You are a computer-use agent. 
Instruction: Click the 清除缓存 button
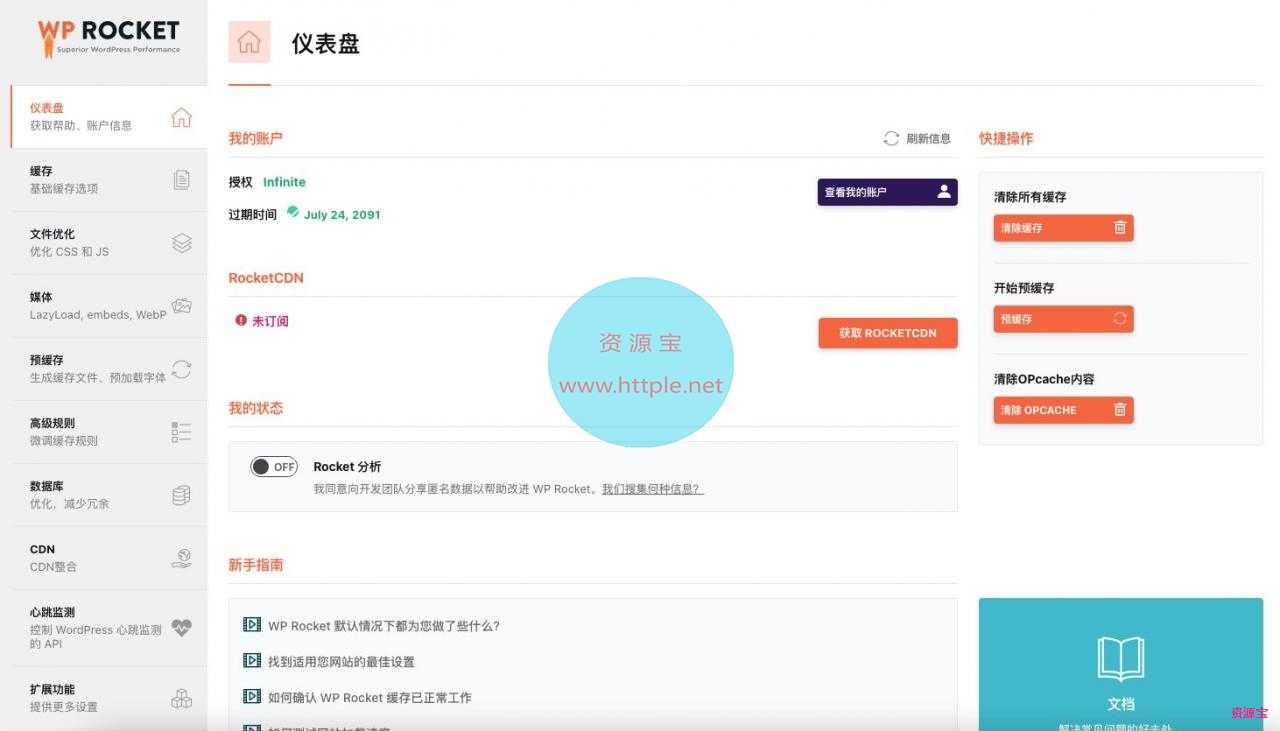point(1063,228)
